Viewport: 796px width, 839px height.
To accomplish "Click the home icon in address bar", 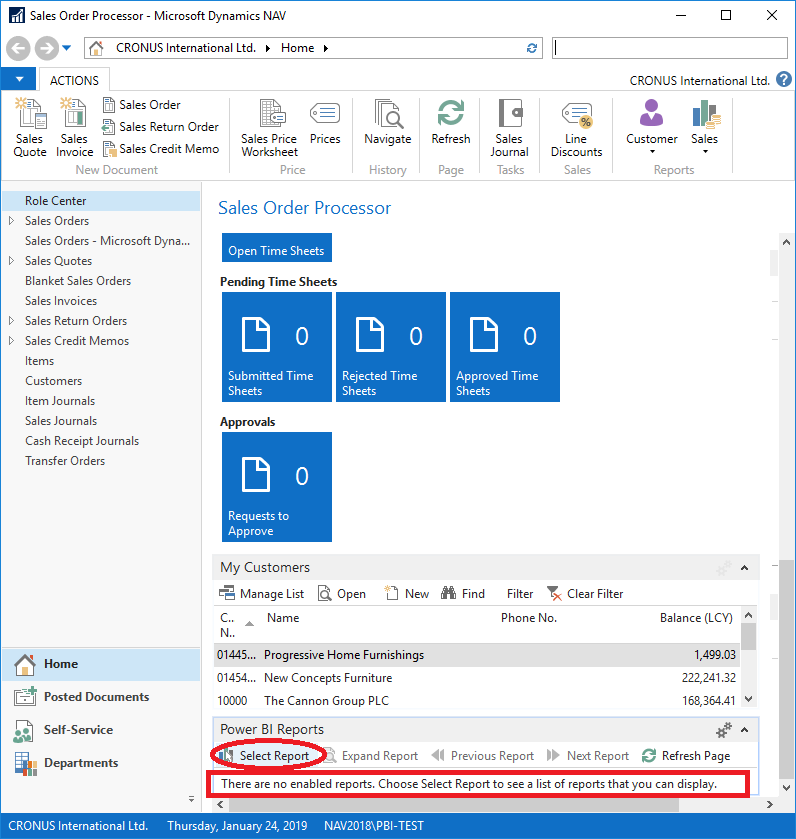I will coord(96,48).
